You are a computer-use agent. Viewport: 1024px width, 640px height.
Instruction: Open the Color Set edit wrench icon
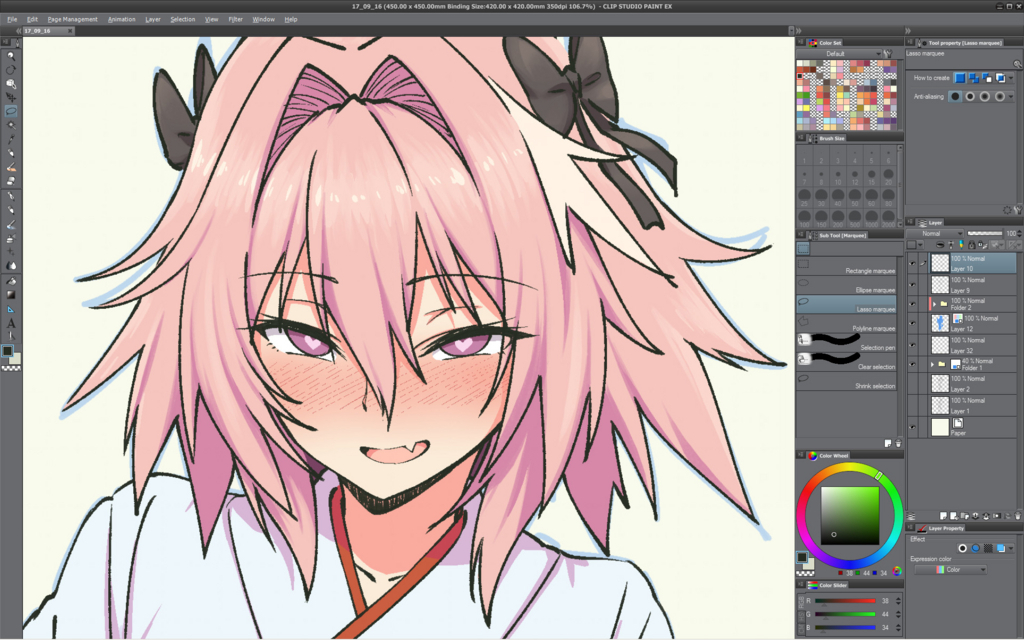[x=888, y=54]
